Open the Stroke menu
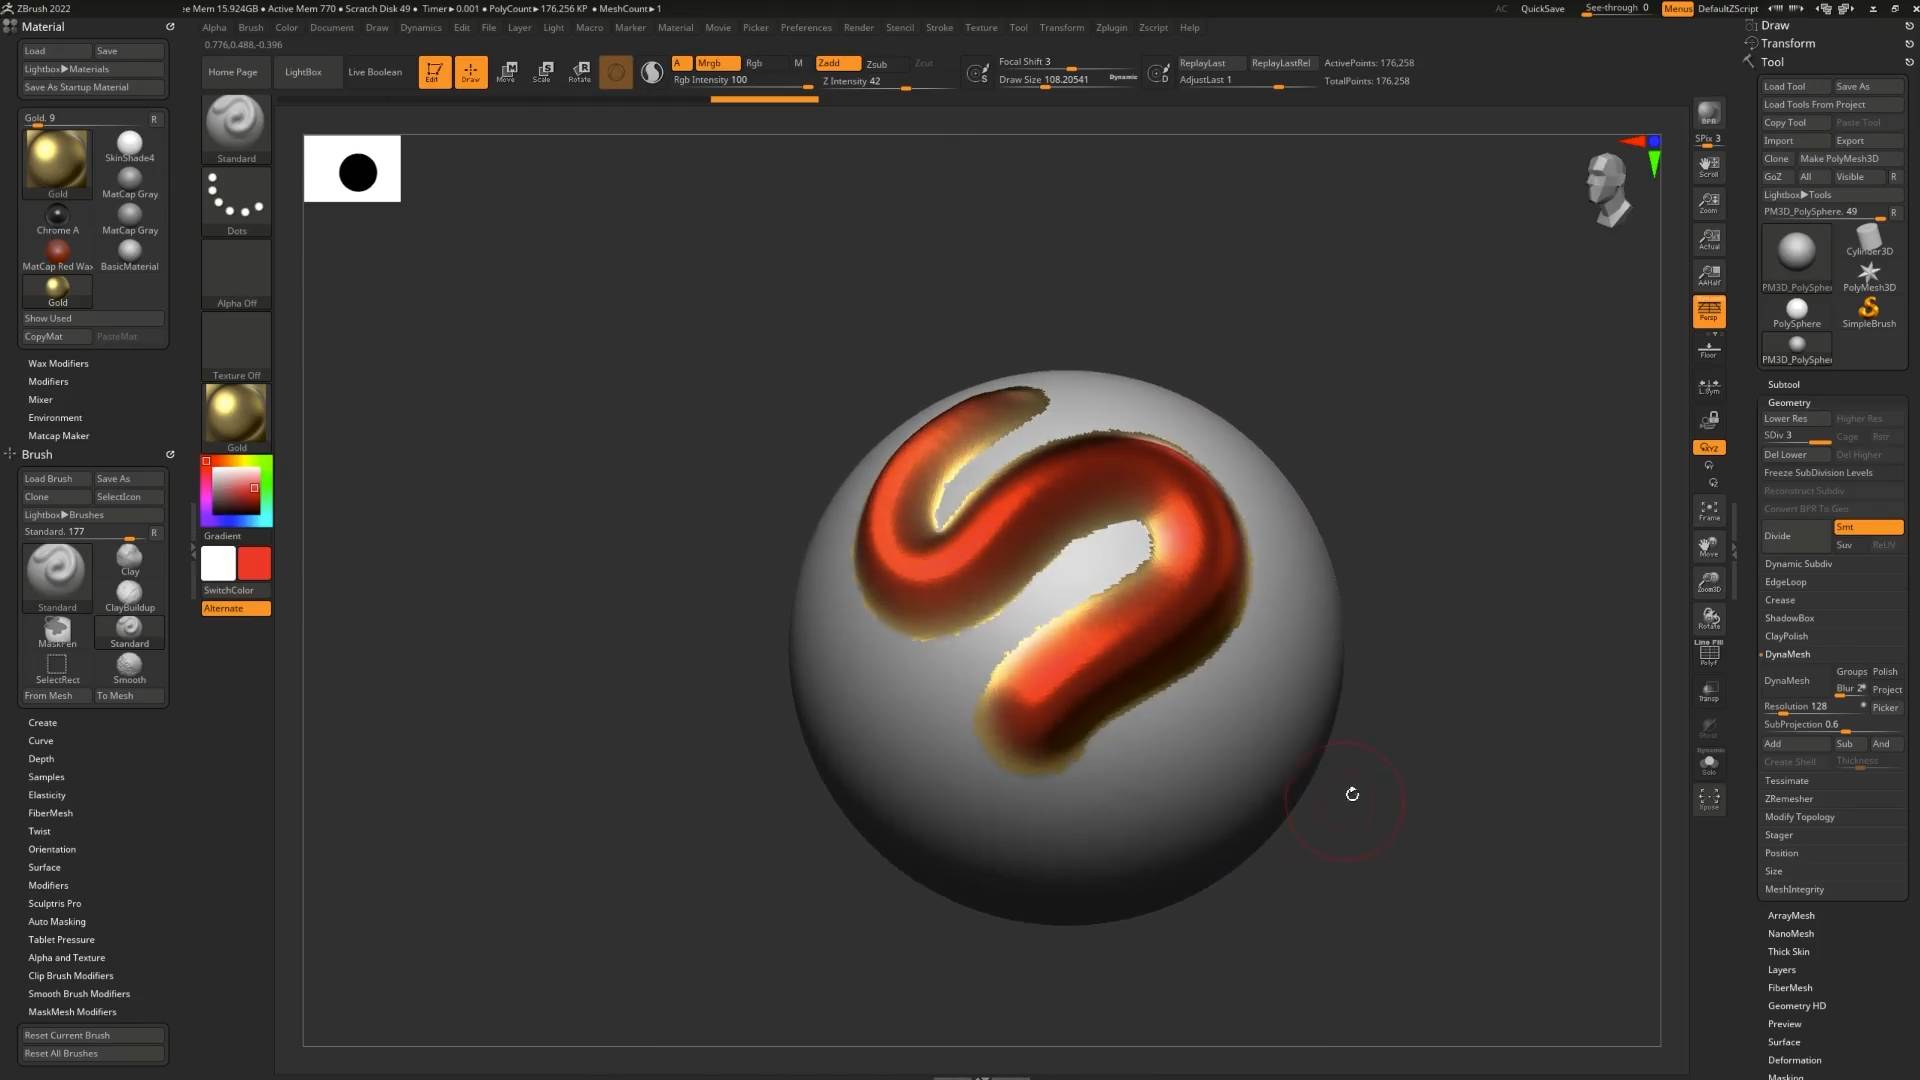This screenshot has width=1920, height=1080. [939, 27]
